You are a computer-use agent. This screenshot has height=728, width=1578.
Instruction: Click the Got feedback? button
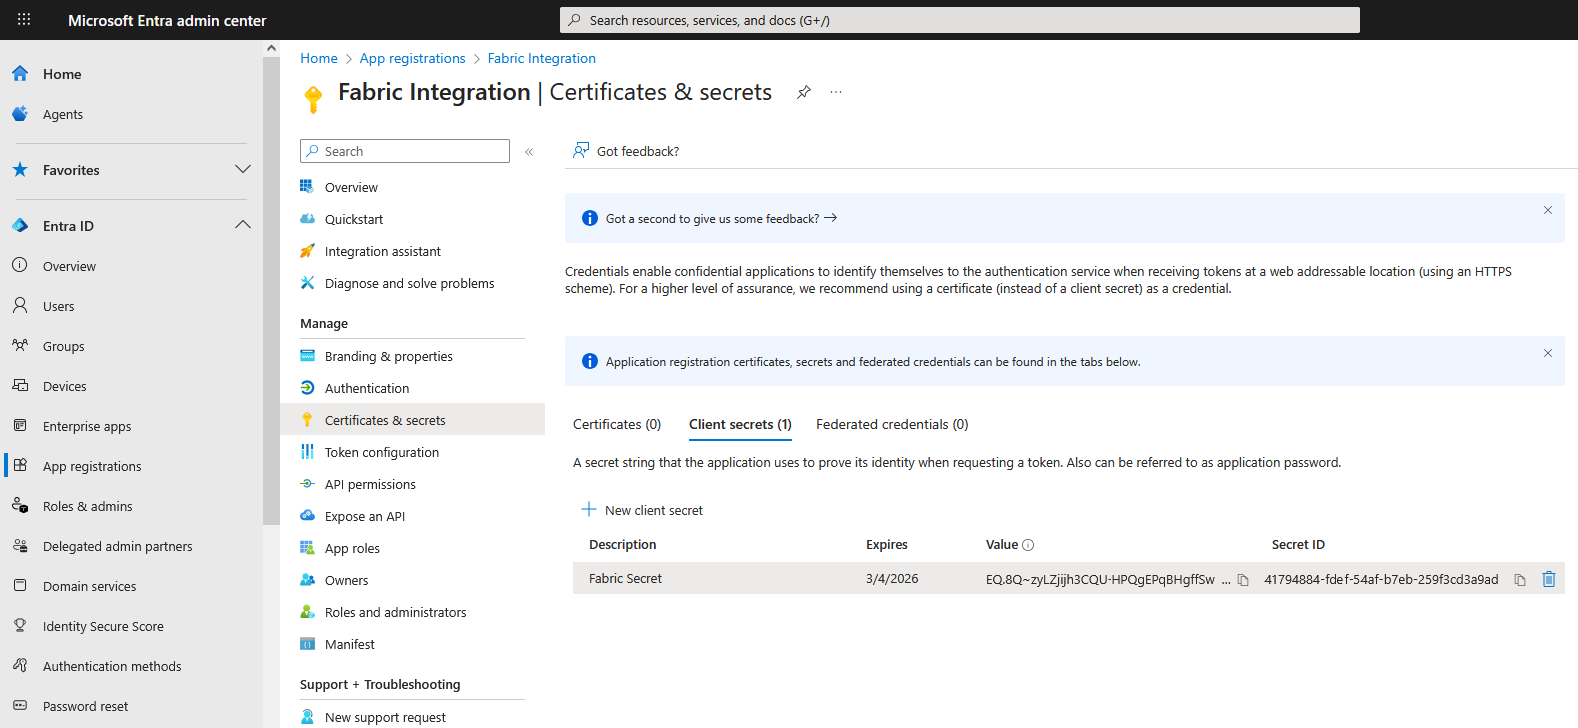coord(626,151)
